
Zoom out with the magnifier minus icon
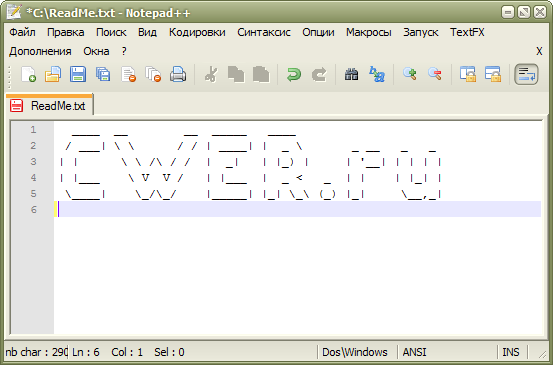point(434,74)
